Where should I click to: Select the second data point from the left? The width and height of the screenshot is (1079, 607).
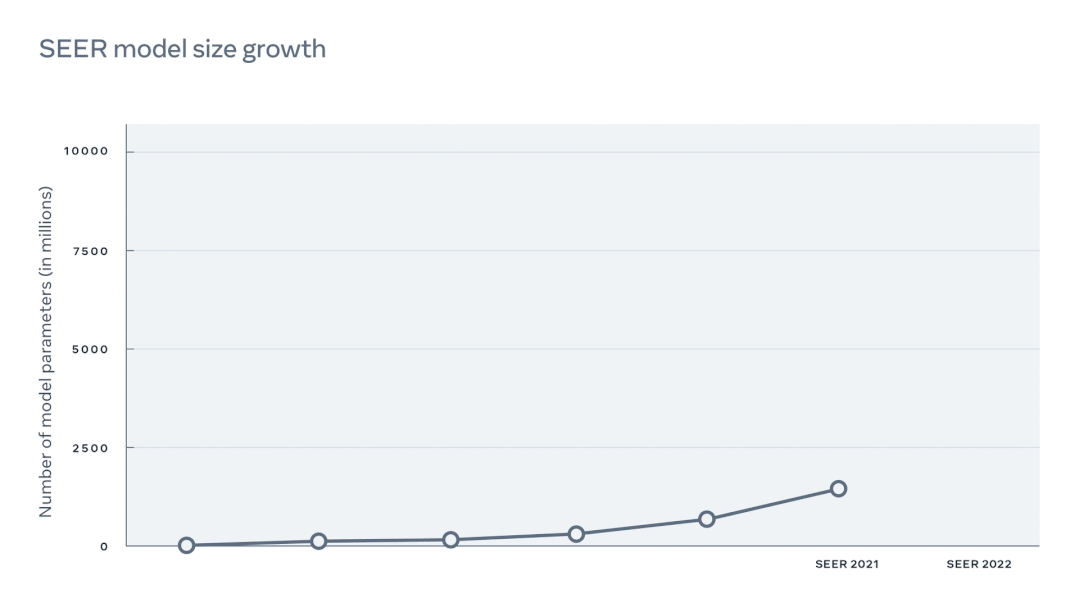pyautogui.click(x=319, y=541)
